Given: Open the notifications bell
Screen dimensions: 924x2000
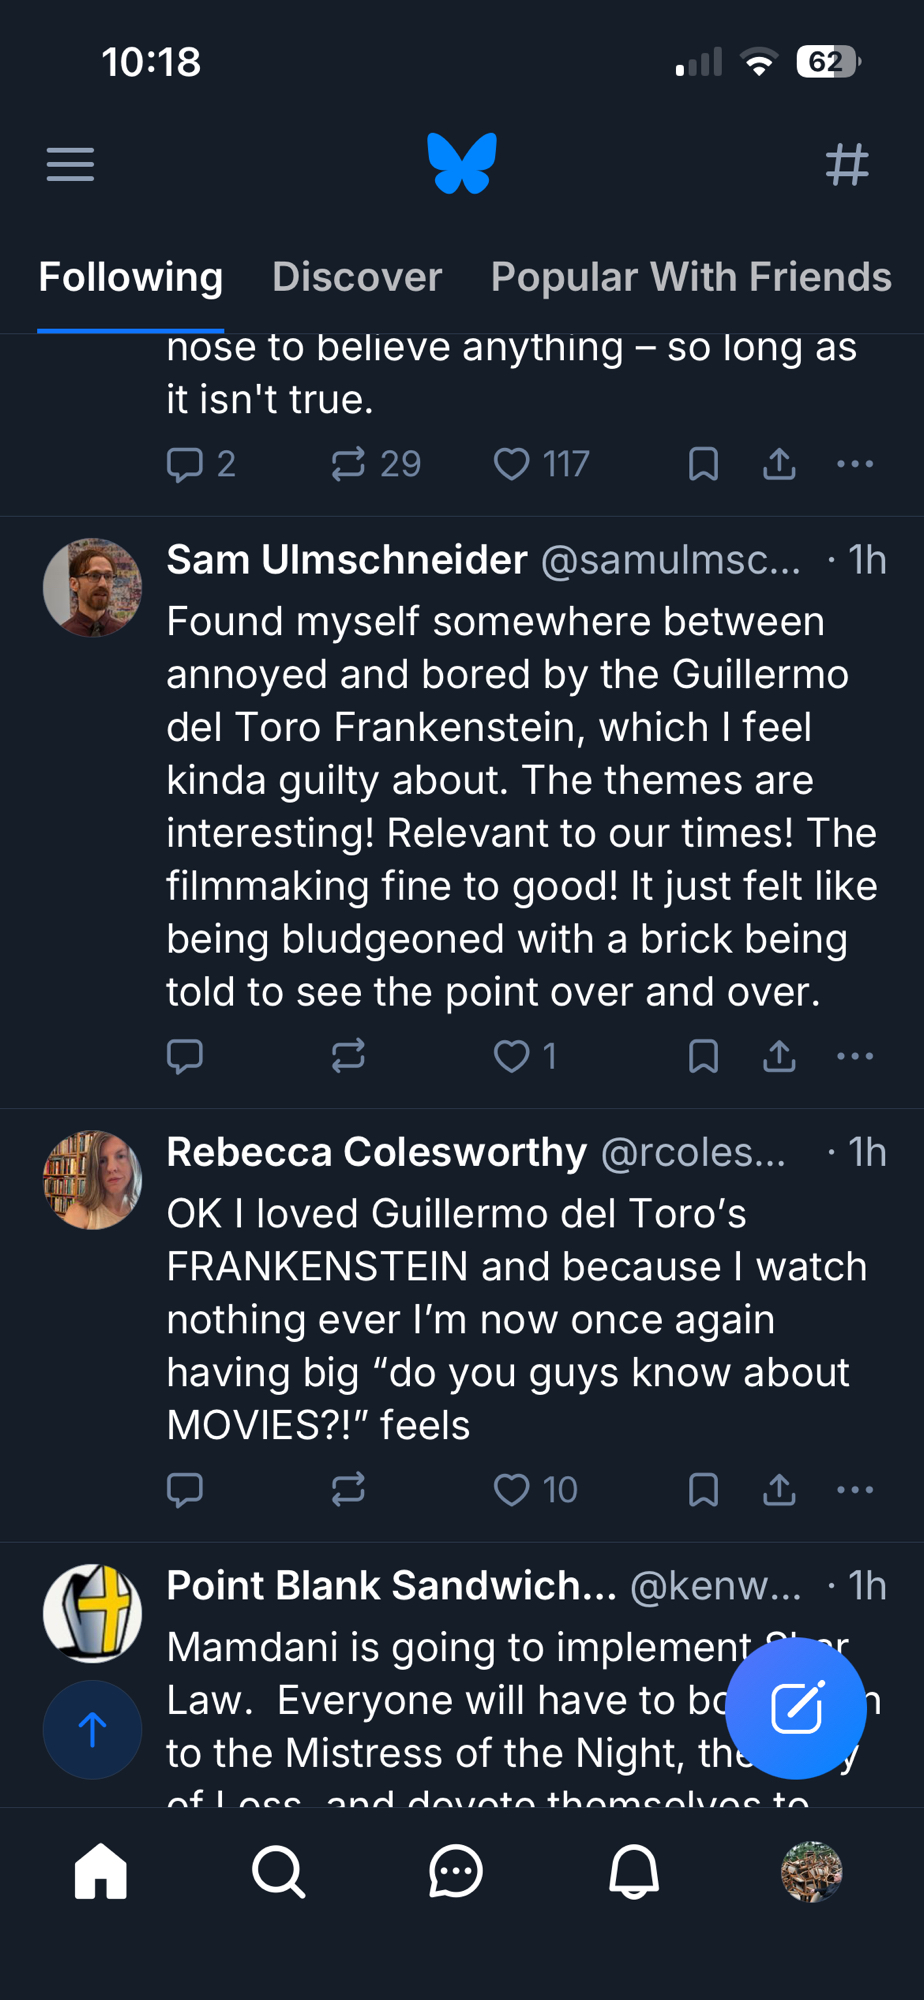Looking at the screenshot, I should [634, 1871].
